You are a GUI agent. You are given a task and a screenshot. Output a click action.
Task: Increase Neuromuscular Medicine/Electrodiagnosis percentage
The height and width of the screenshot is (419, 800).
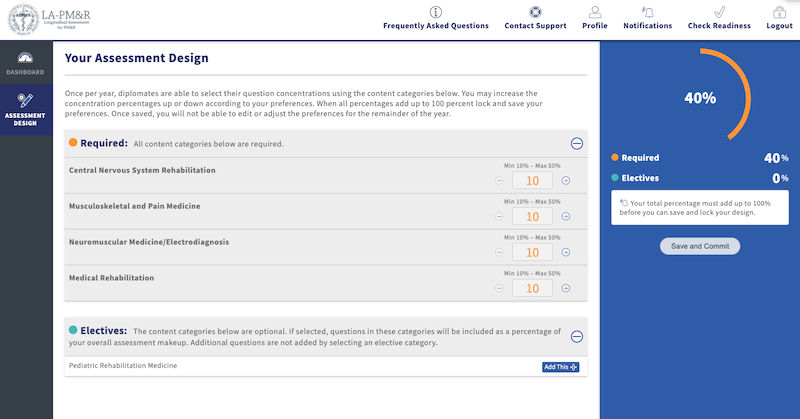click(566, 252)
